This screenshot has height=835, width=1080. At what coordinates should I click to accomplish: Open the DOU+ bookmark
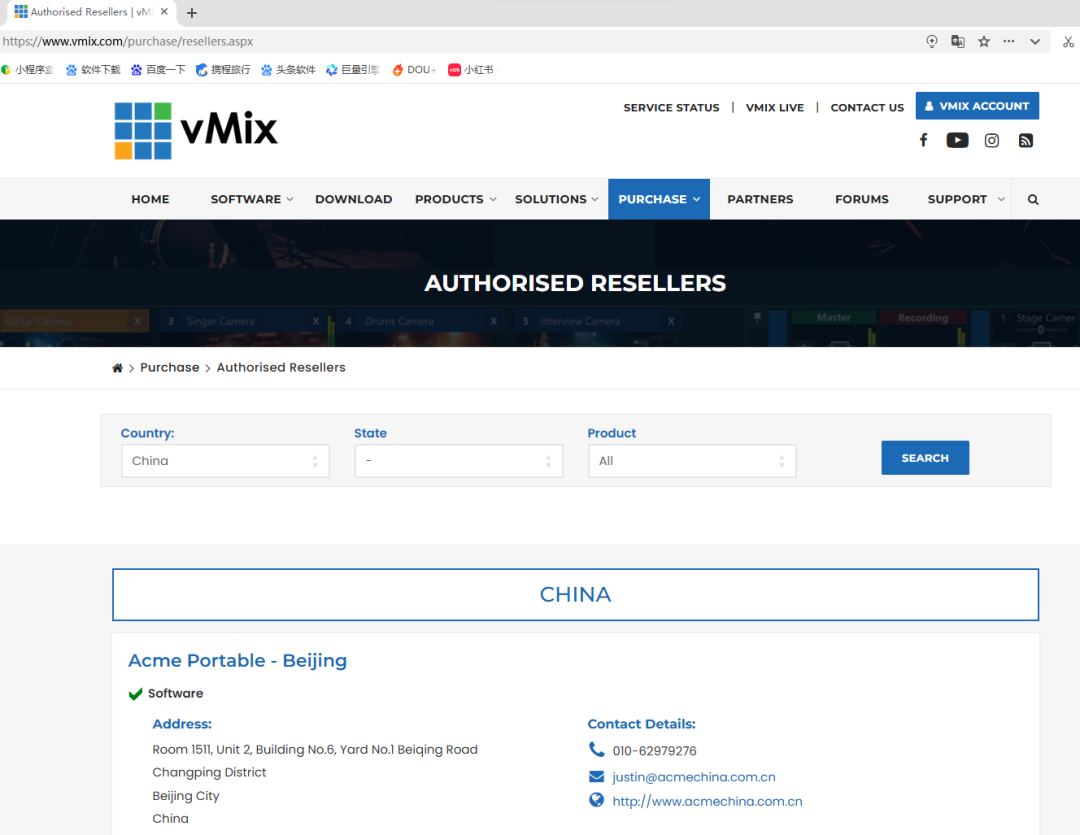pyautogui.click(x=414, y=70)
